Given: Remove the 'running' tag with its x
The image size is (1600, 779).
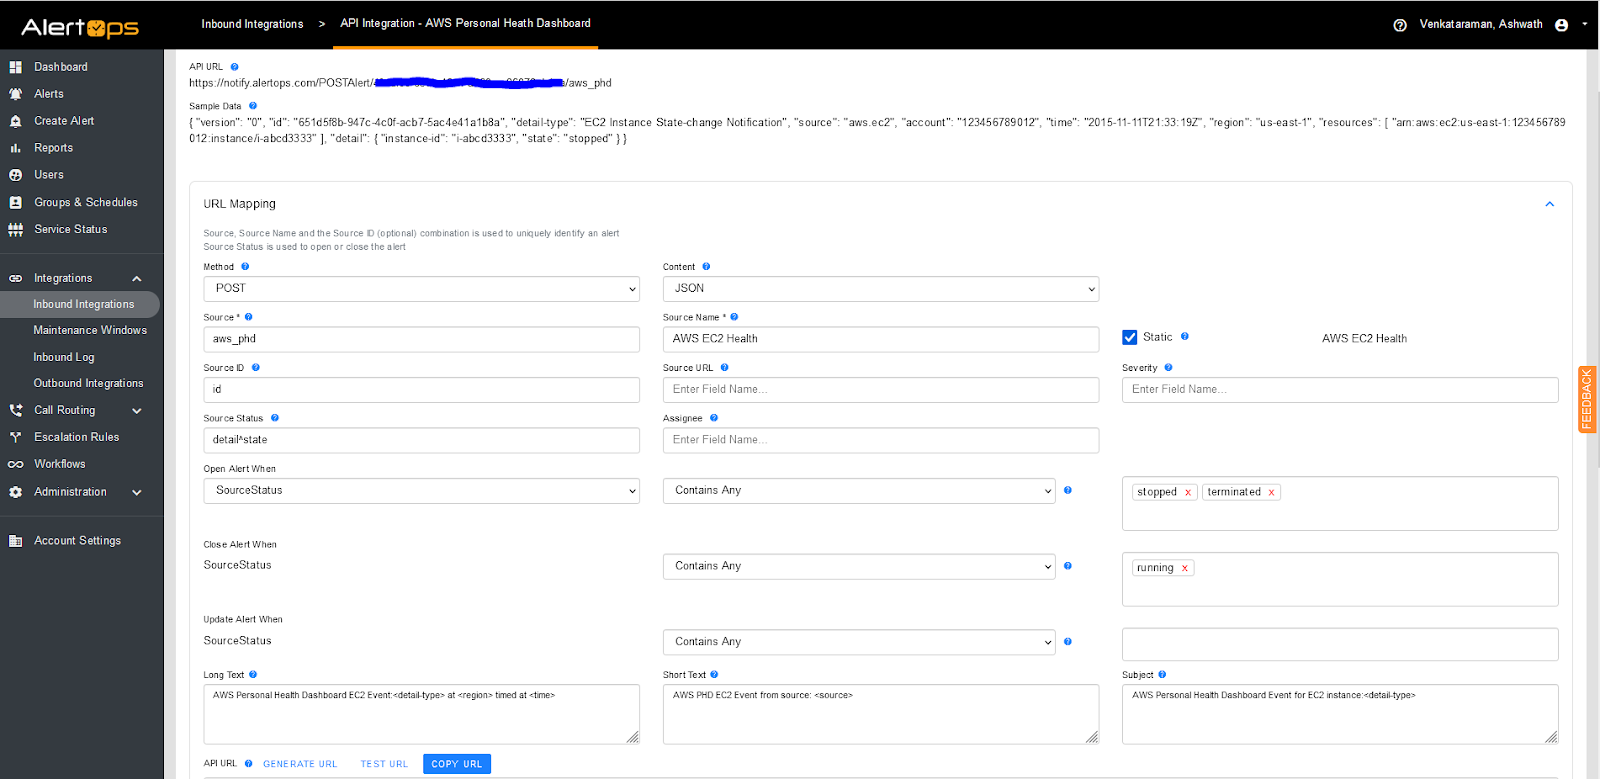Looking at the screenshot, I should coord(1185,568).
